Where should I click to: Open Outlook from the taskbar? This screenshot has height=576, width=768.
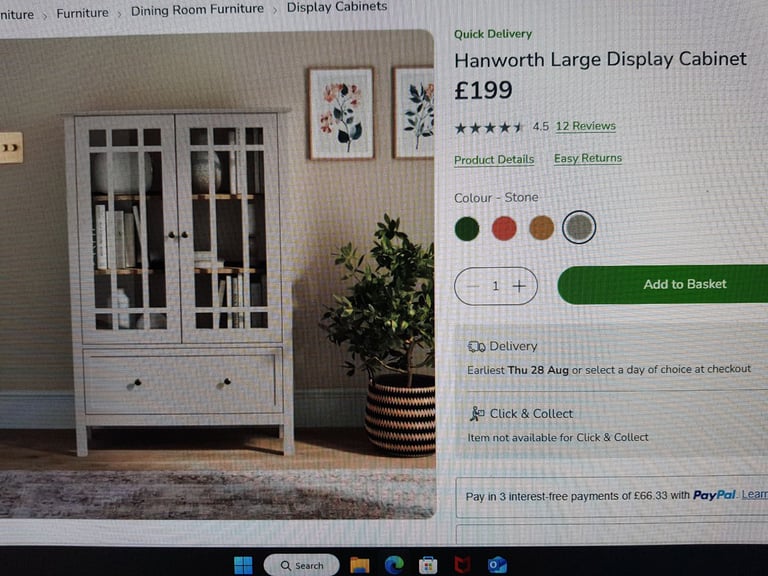click(497, 565)
